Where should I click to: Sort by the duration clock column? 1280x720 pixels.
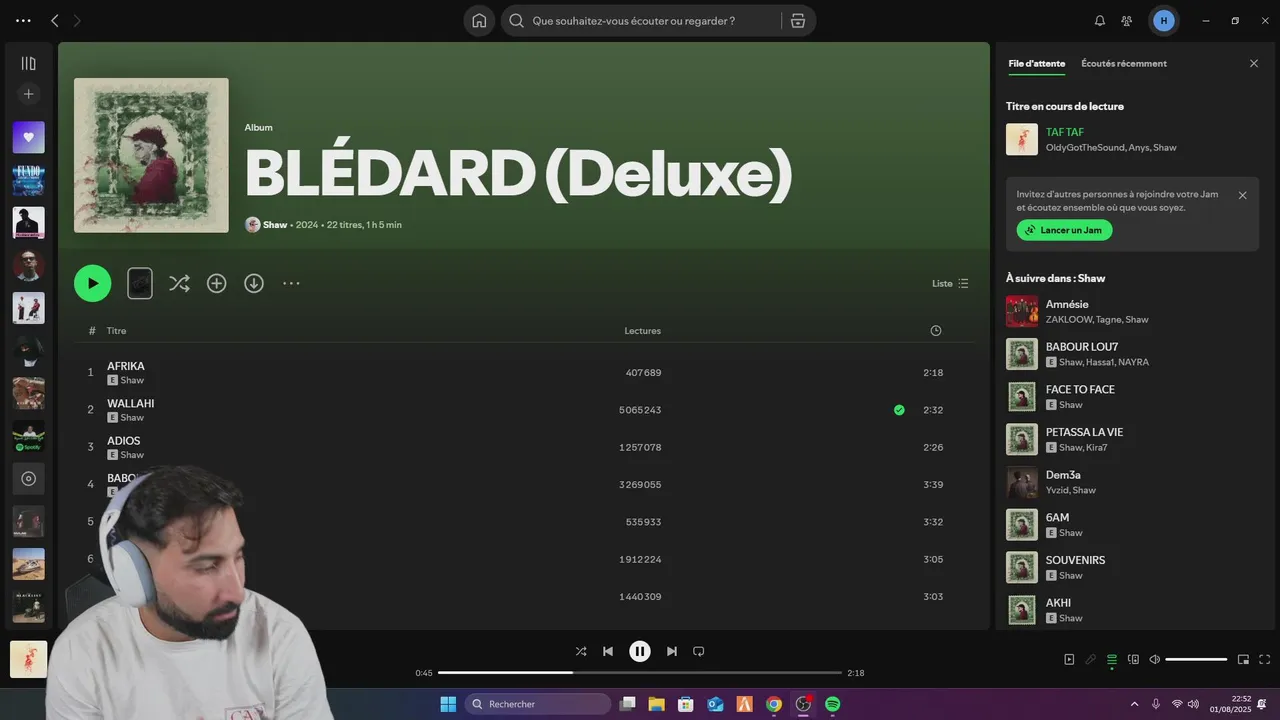click(935, 330)
